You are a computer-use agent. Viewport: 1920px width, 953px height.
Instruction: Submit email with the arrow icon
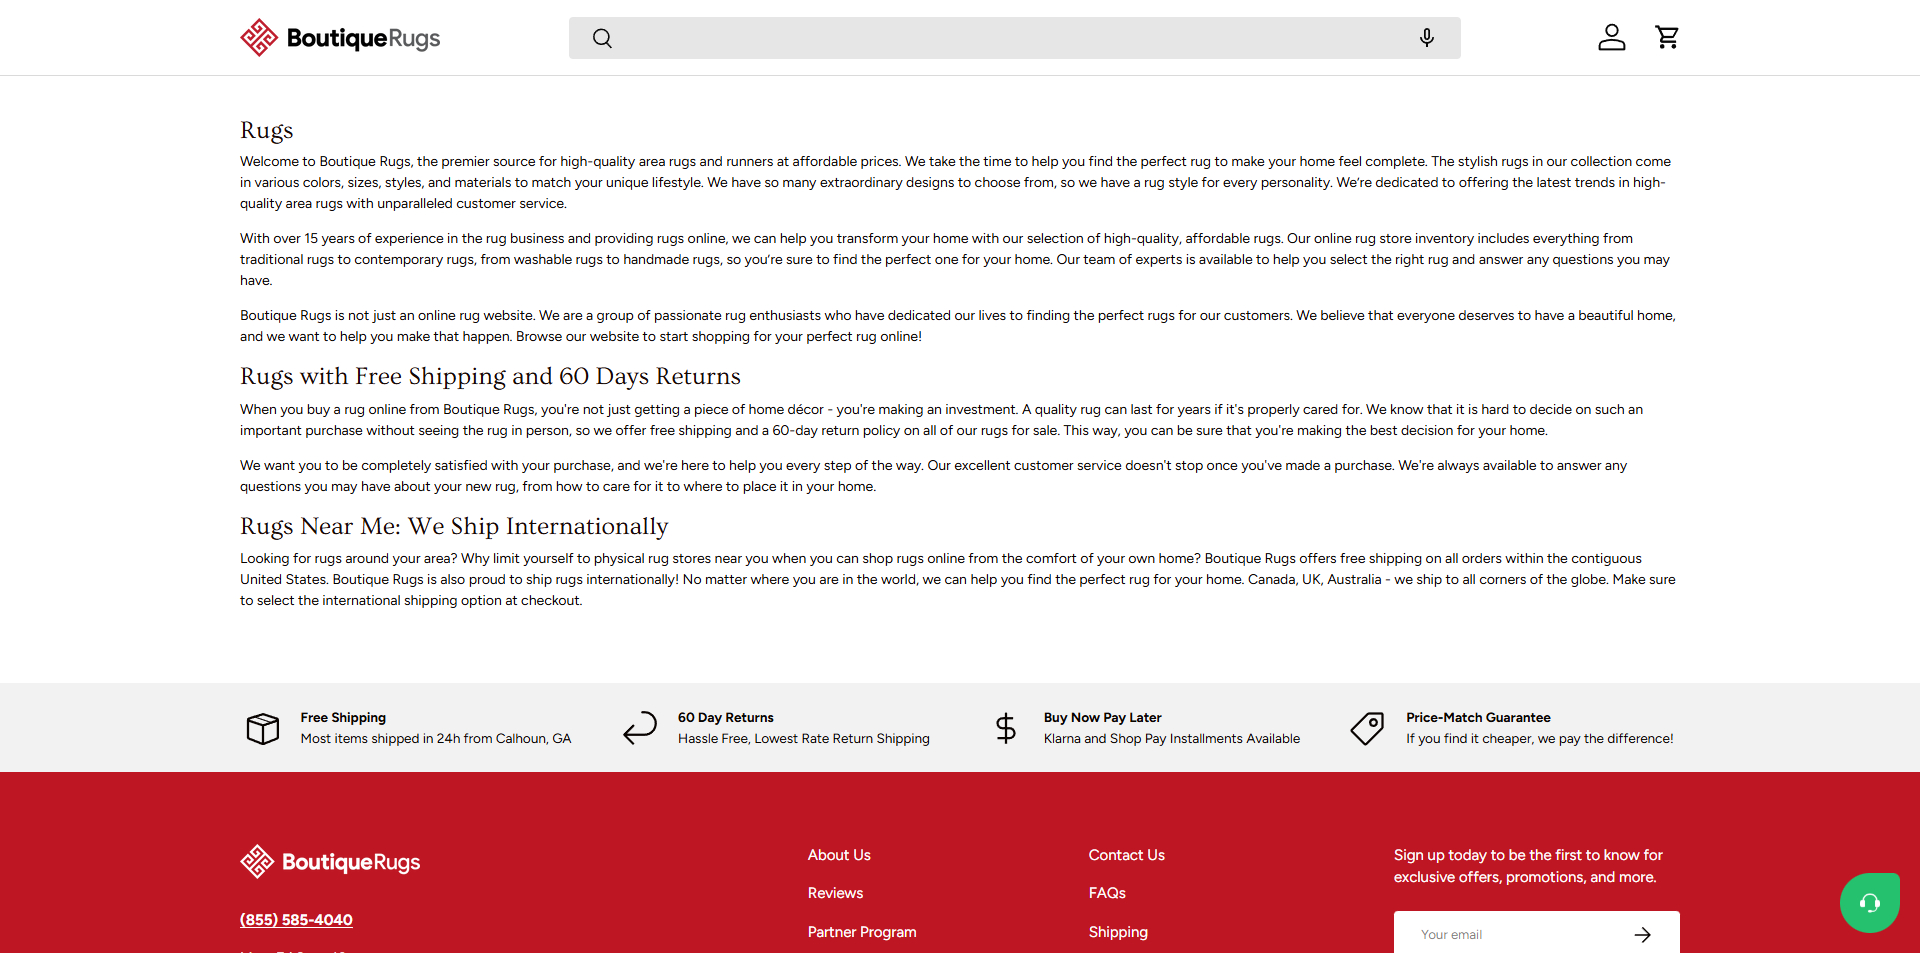pos(1642,934)
